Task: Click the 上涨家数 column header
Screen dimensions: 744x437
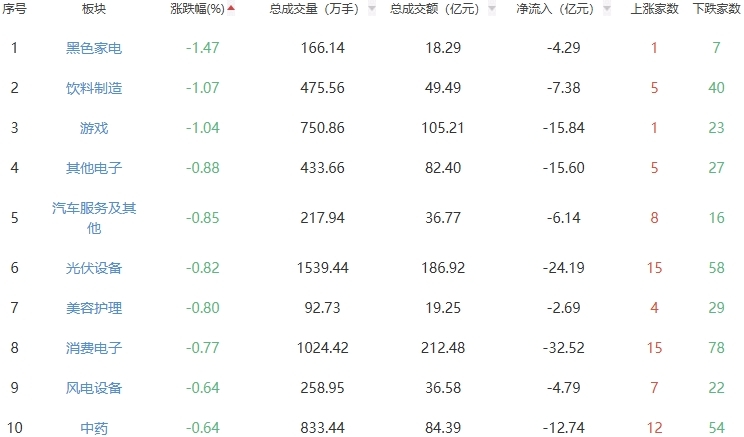Action: [655, 9]
